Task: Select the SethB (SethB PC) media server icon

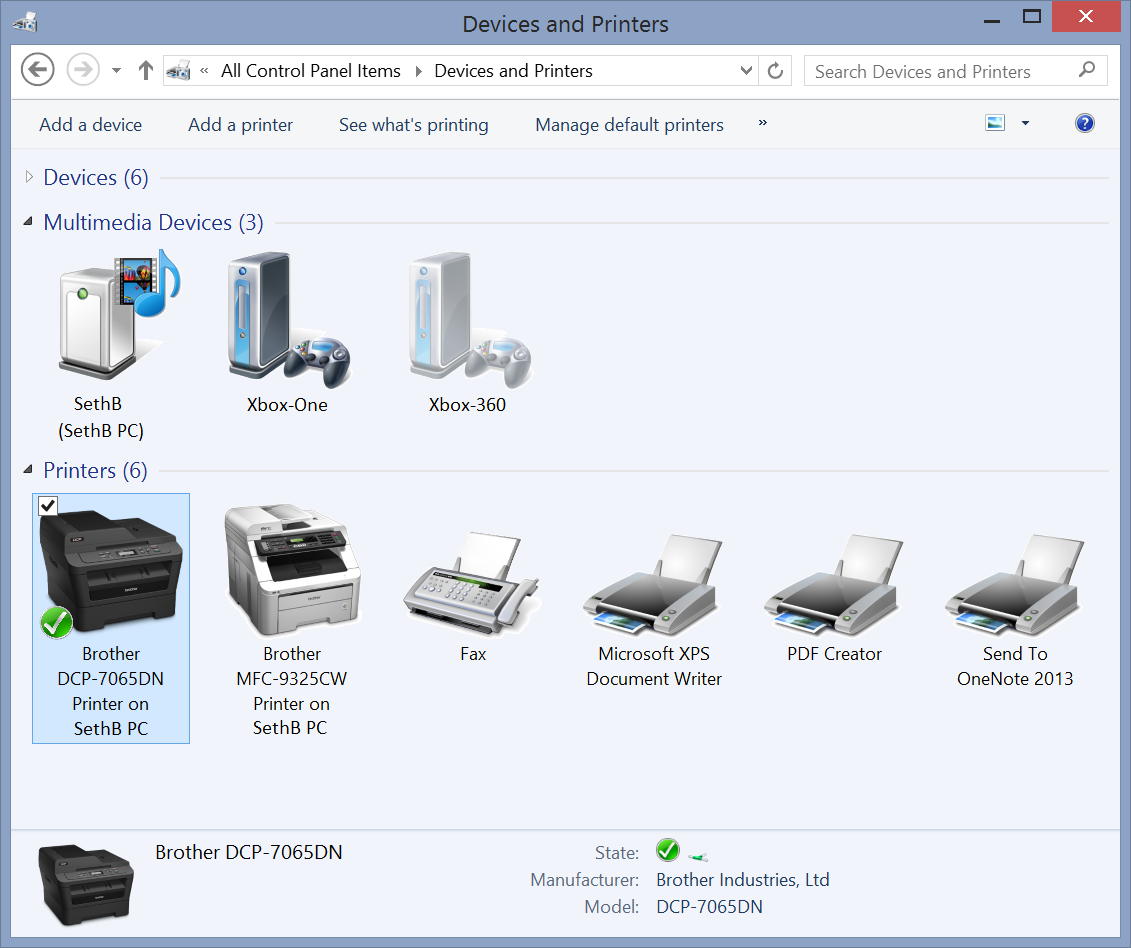Action: pyautogui.click(x=118, y=315)
